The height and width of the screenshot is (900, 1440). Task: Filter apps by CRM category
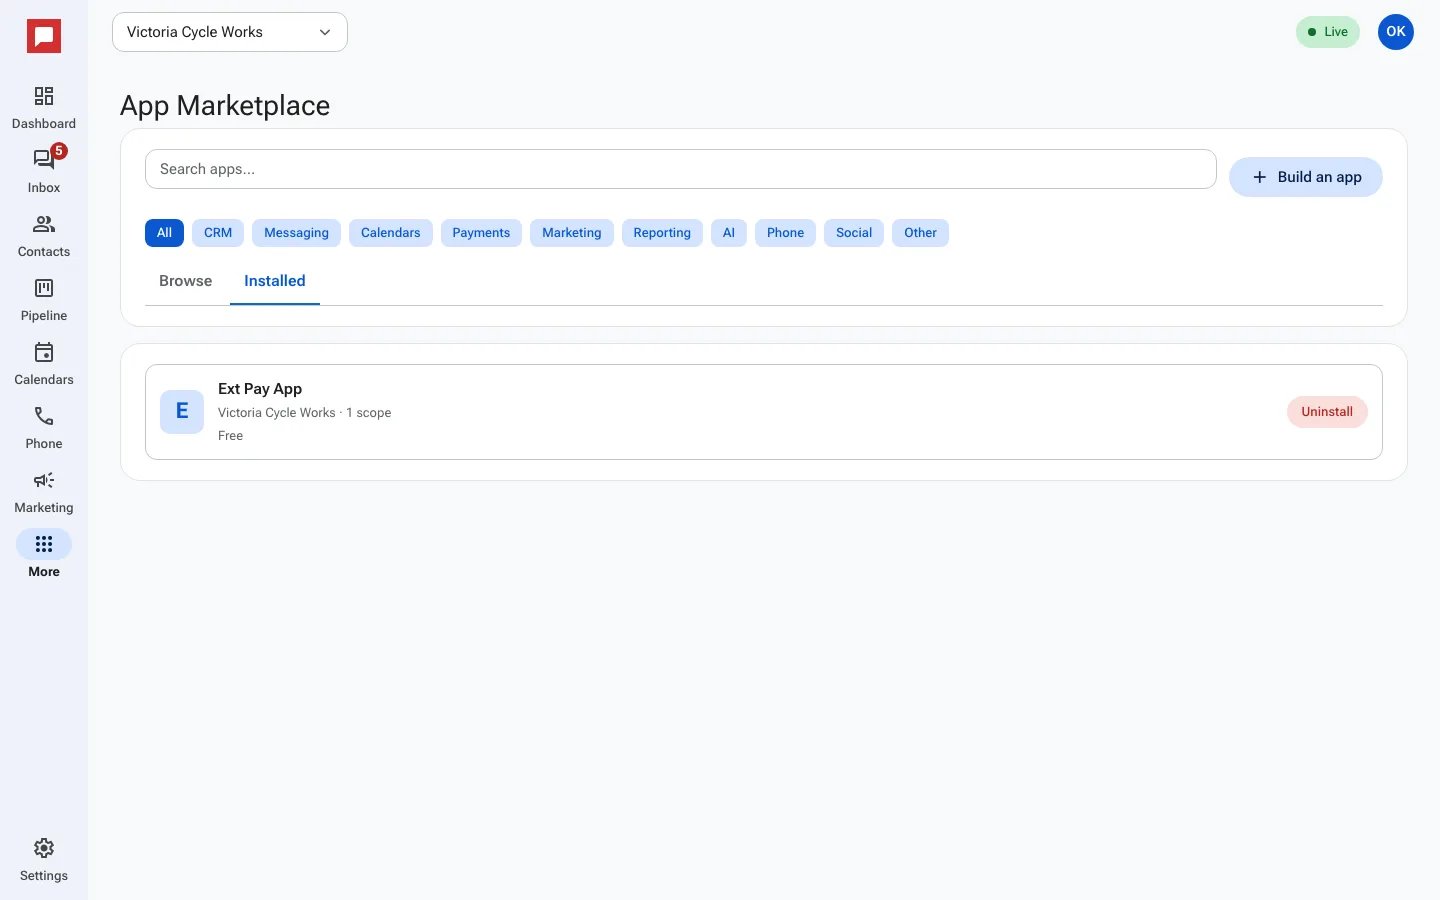(218, 233)
